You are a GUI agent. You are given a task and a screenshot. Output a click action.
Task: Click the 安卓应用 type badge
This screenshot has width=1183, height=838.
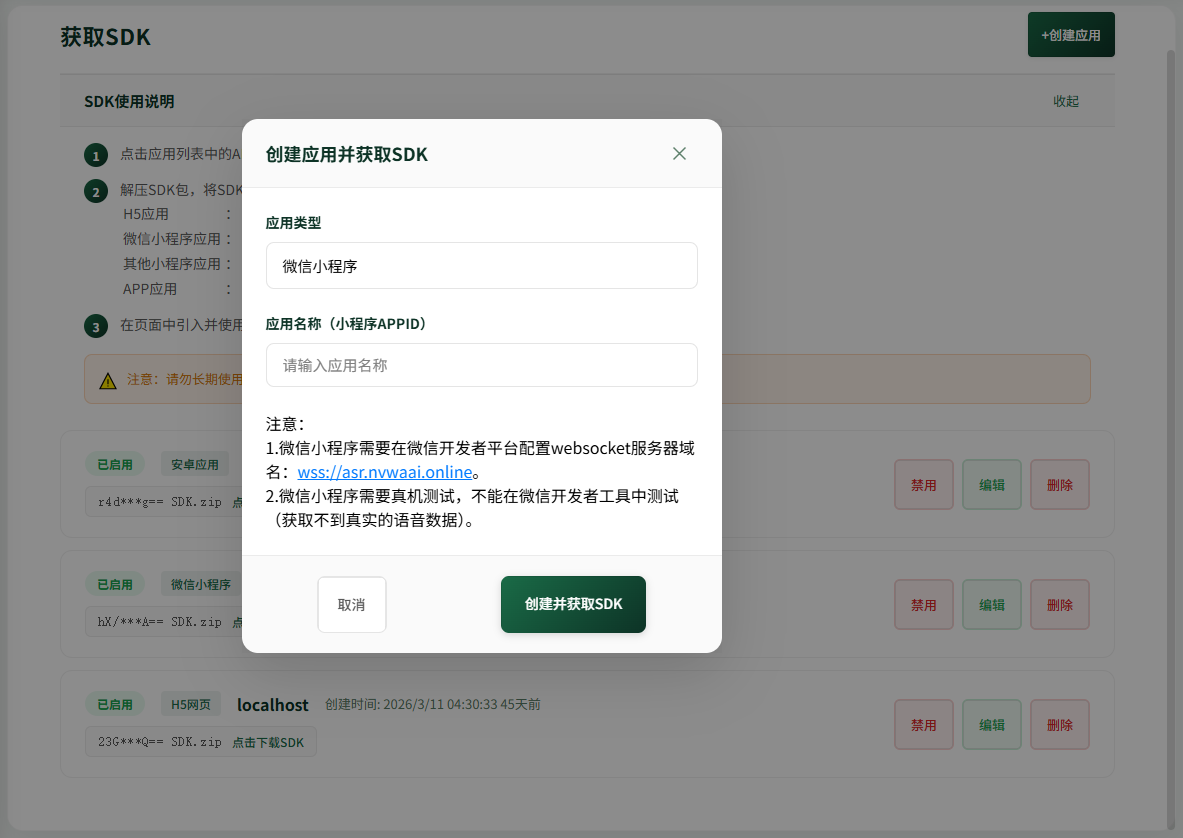click(194, 464)
